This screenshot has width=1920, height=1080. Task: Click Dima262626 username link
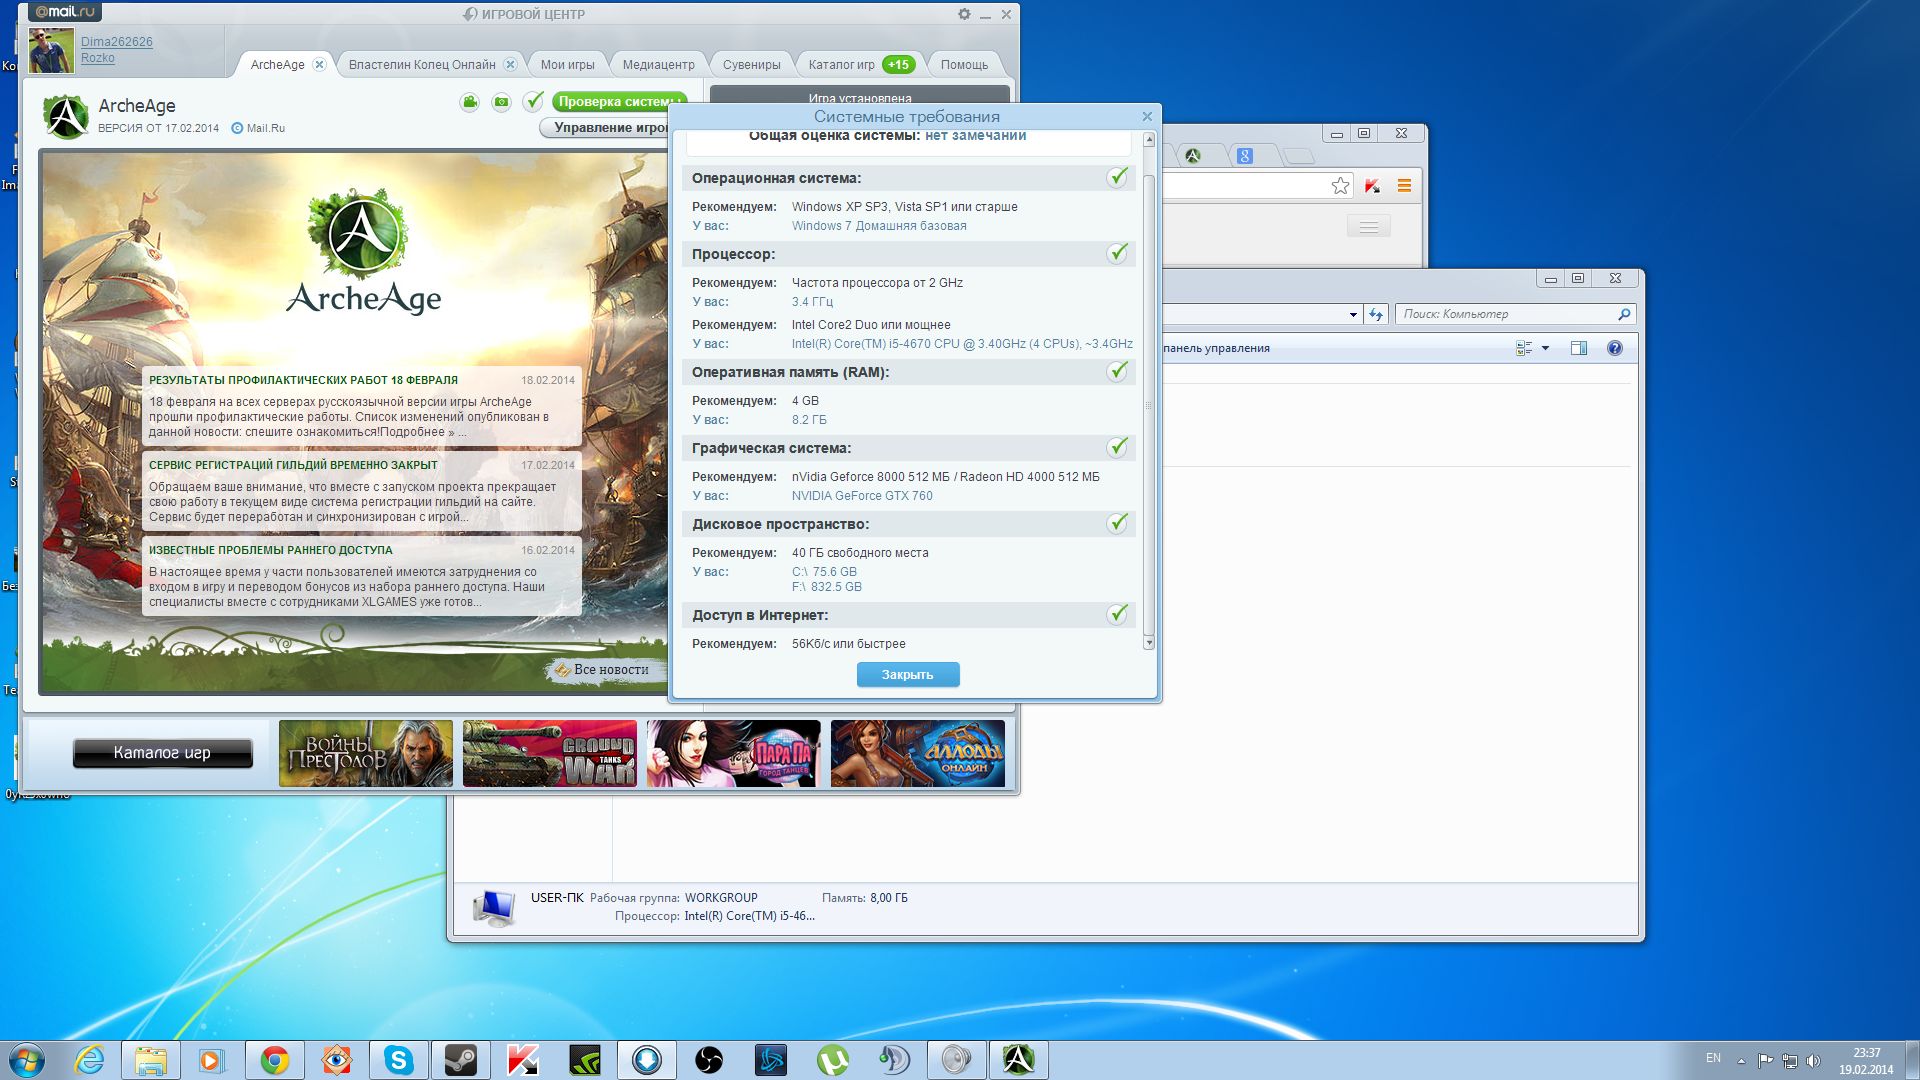pos(117,42)
